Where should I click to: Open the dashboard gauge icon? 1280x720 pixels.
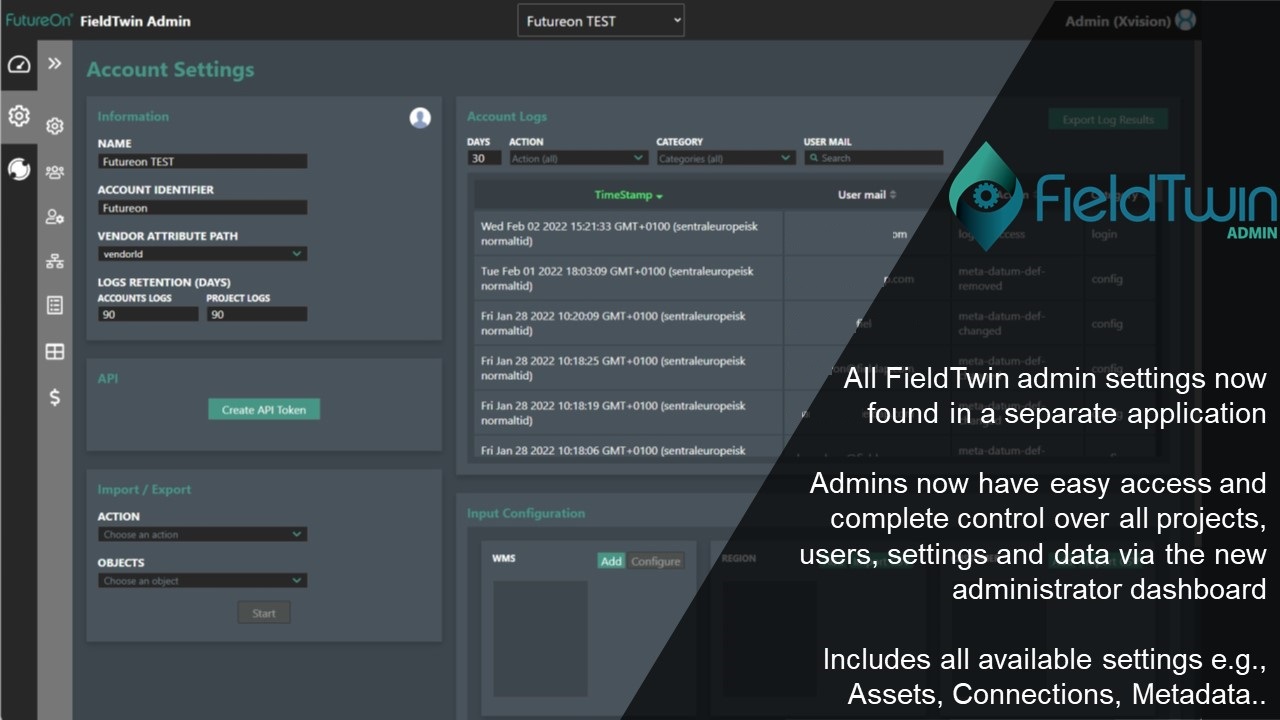(18, 64)
